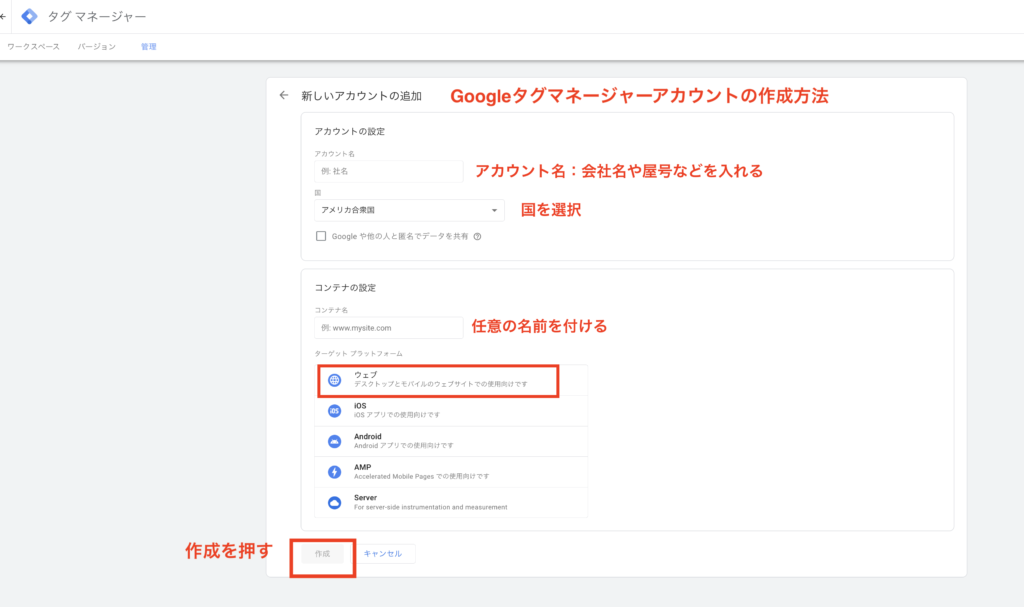1024x607 pixels.
Task: Go back using arrow beside 新しいアカウントの追加
Action: tap(283, 95)
